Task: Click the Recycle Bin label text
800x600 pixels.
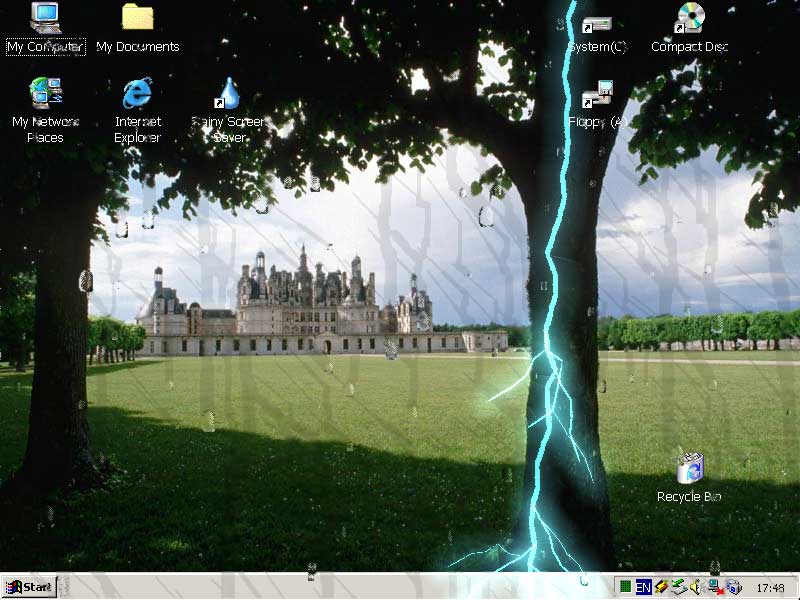Action: [x=689, y=496]
